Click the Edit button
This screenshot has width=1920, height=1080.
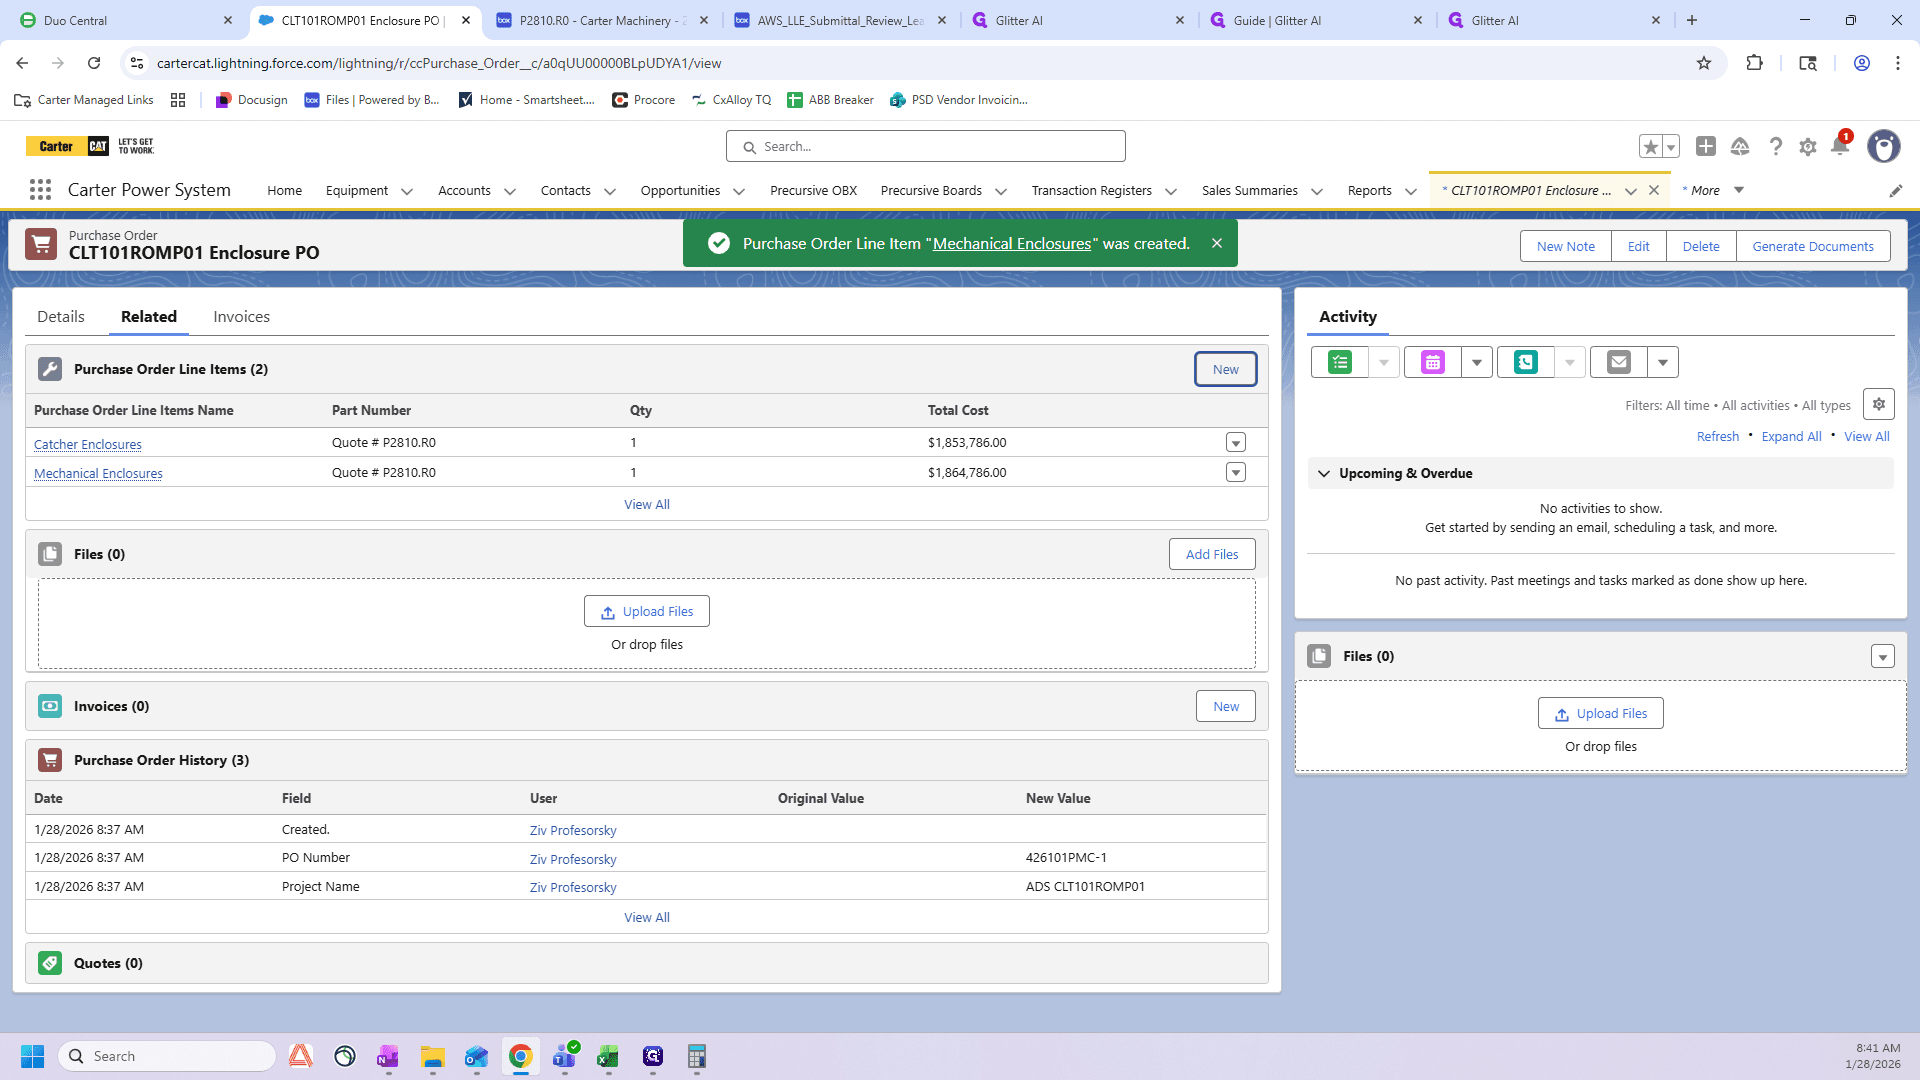[x=1638, y=246]
